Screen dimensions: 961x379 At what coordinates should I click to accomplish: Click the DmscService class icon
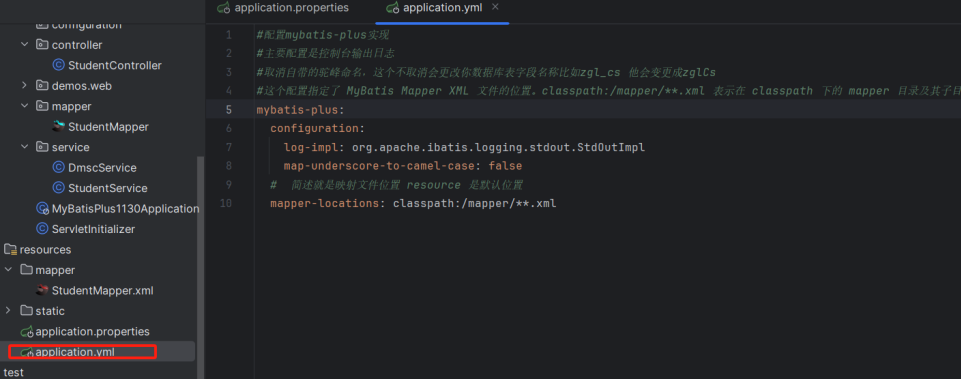[59, 167]
